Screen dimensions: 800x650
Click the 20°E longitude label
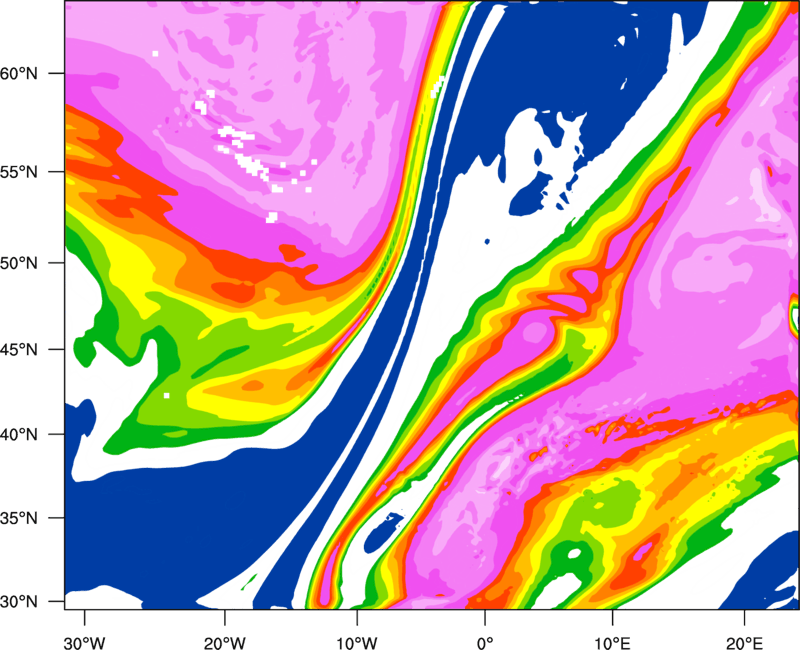744,643
